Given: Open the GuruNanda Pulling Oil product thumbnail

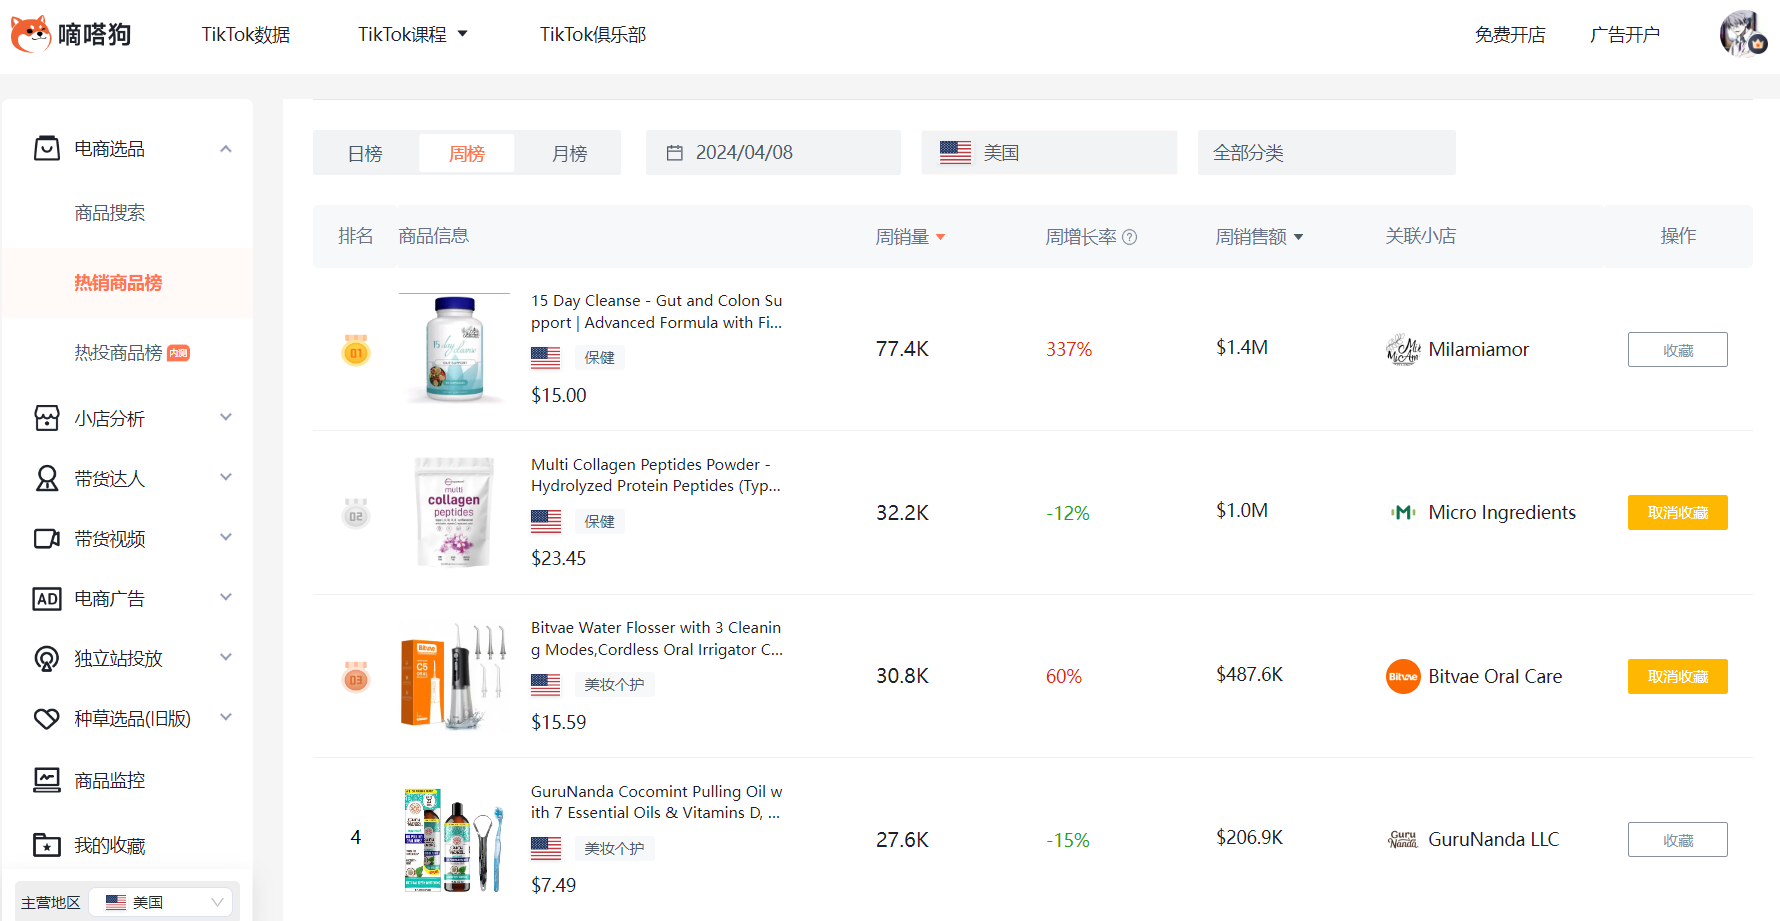Looking at the screenshot, I should (x=454, y=839).
